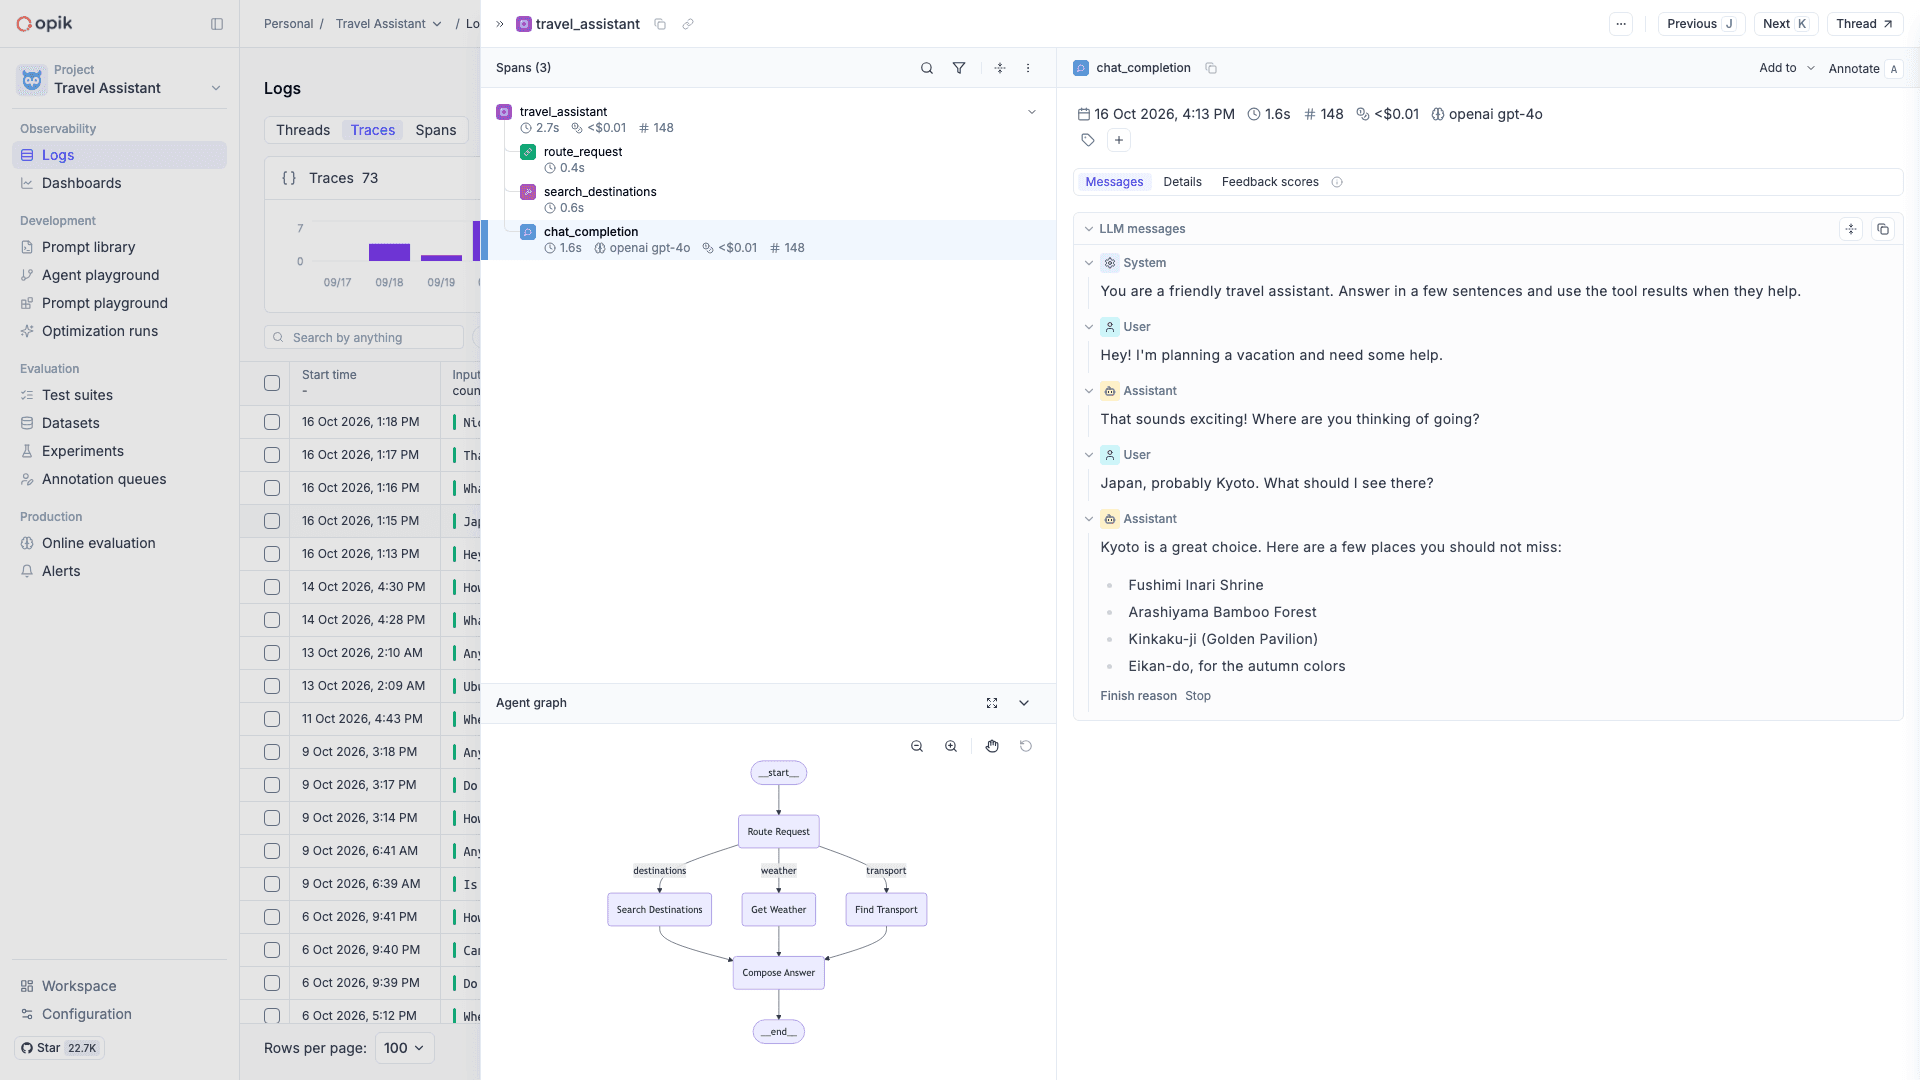
Task: Go to the Next trace
Action: [x=1786, y=24]
